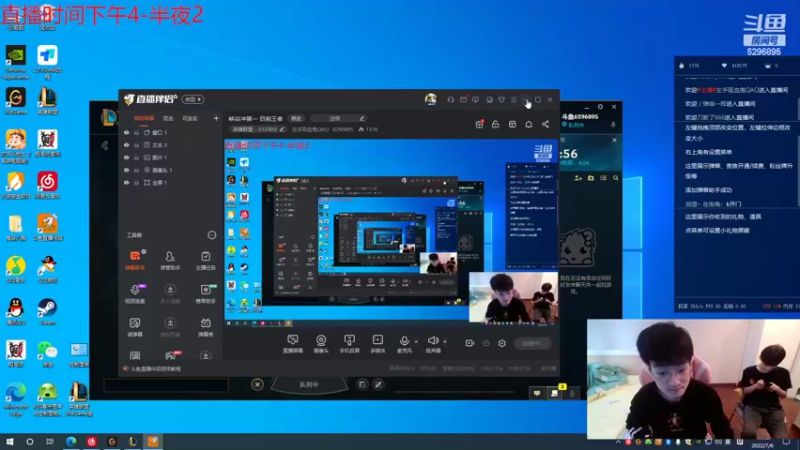
Task: Open the mail icon in title bar
Action: [x=463, y=99]
